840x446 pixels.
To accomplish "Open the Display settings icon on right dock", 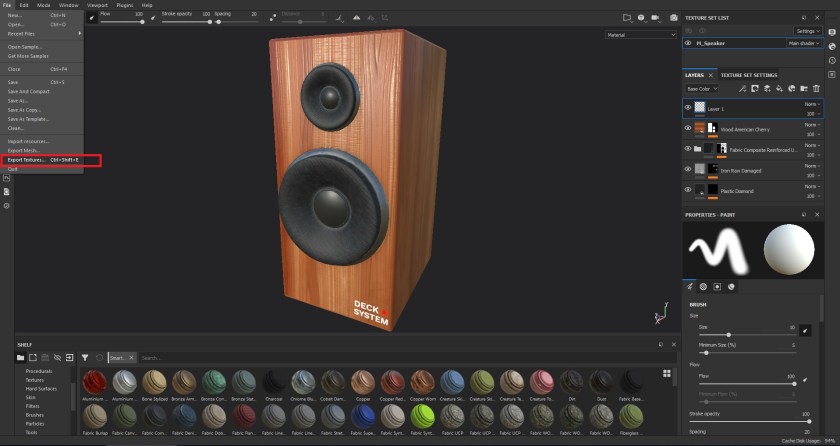I will point(832,33).
